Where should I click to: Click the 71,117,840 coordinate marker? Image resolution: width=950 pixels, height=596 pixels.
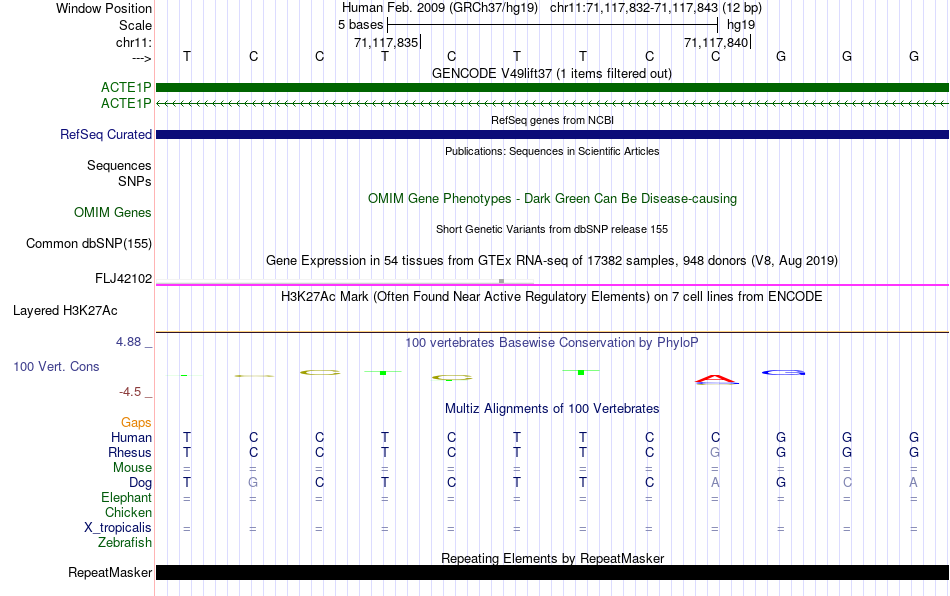[x=716, y=42]
